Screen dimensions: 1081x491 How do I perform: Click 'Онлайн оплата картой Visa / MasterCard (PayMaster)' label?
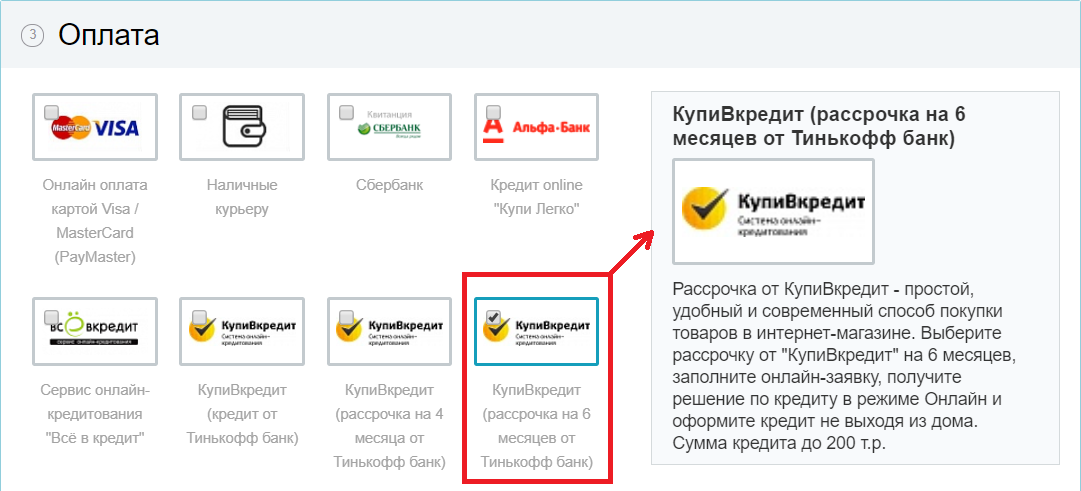point(95,221)
